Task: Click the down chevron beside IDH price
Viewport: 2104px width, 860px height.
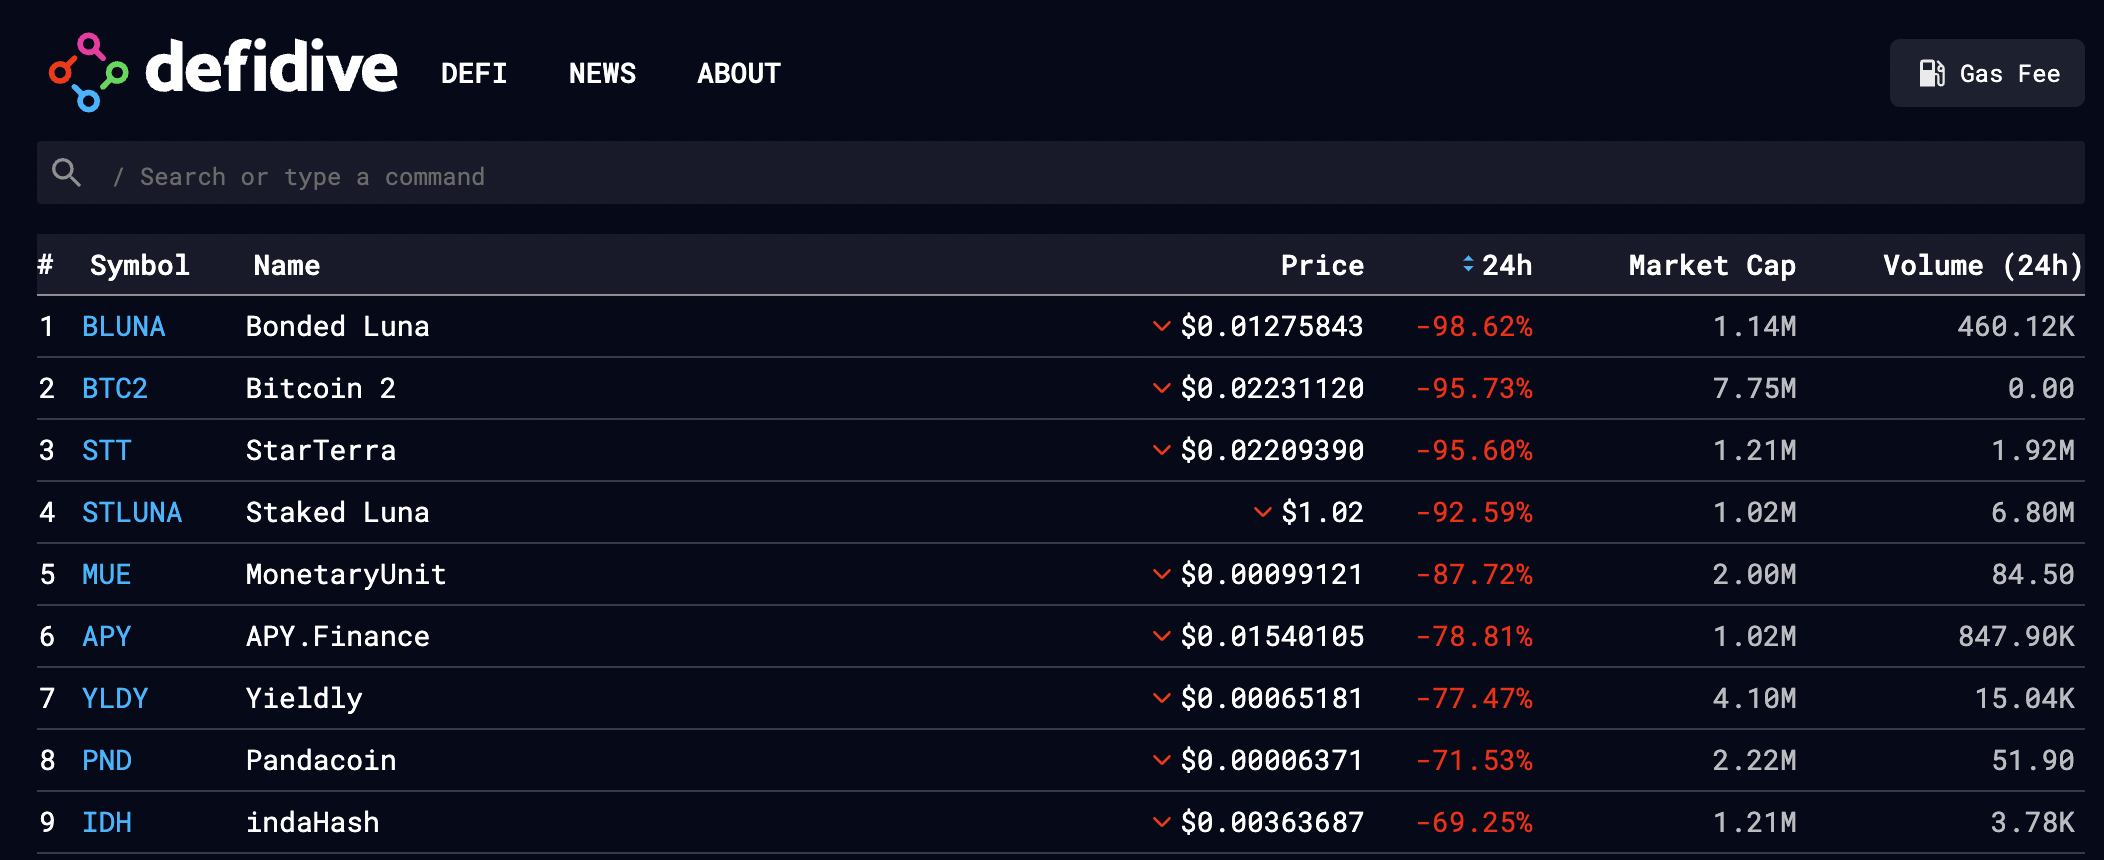Action: click(x=1161, y=822)
